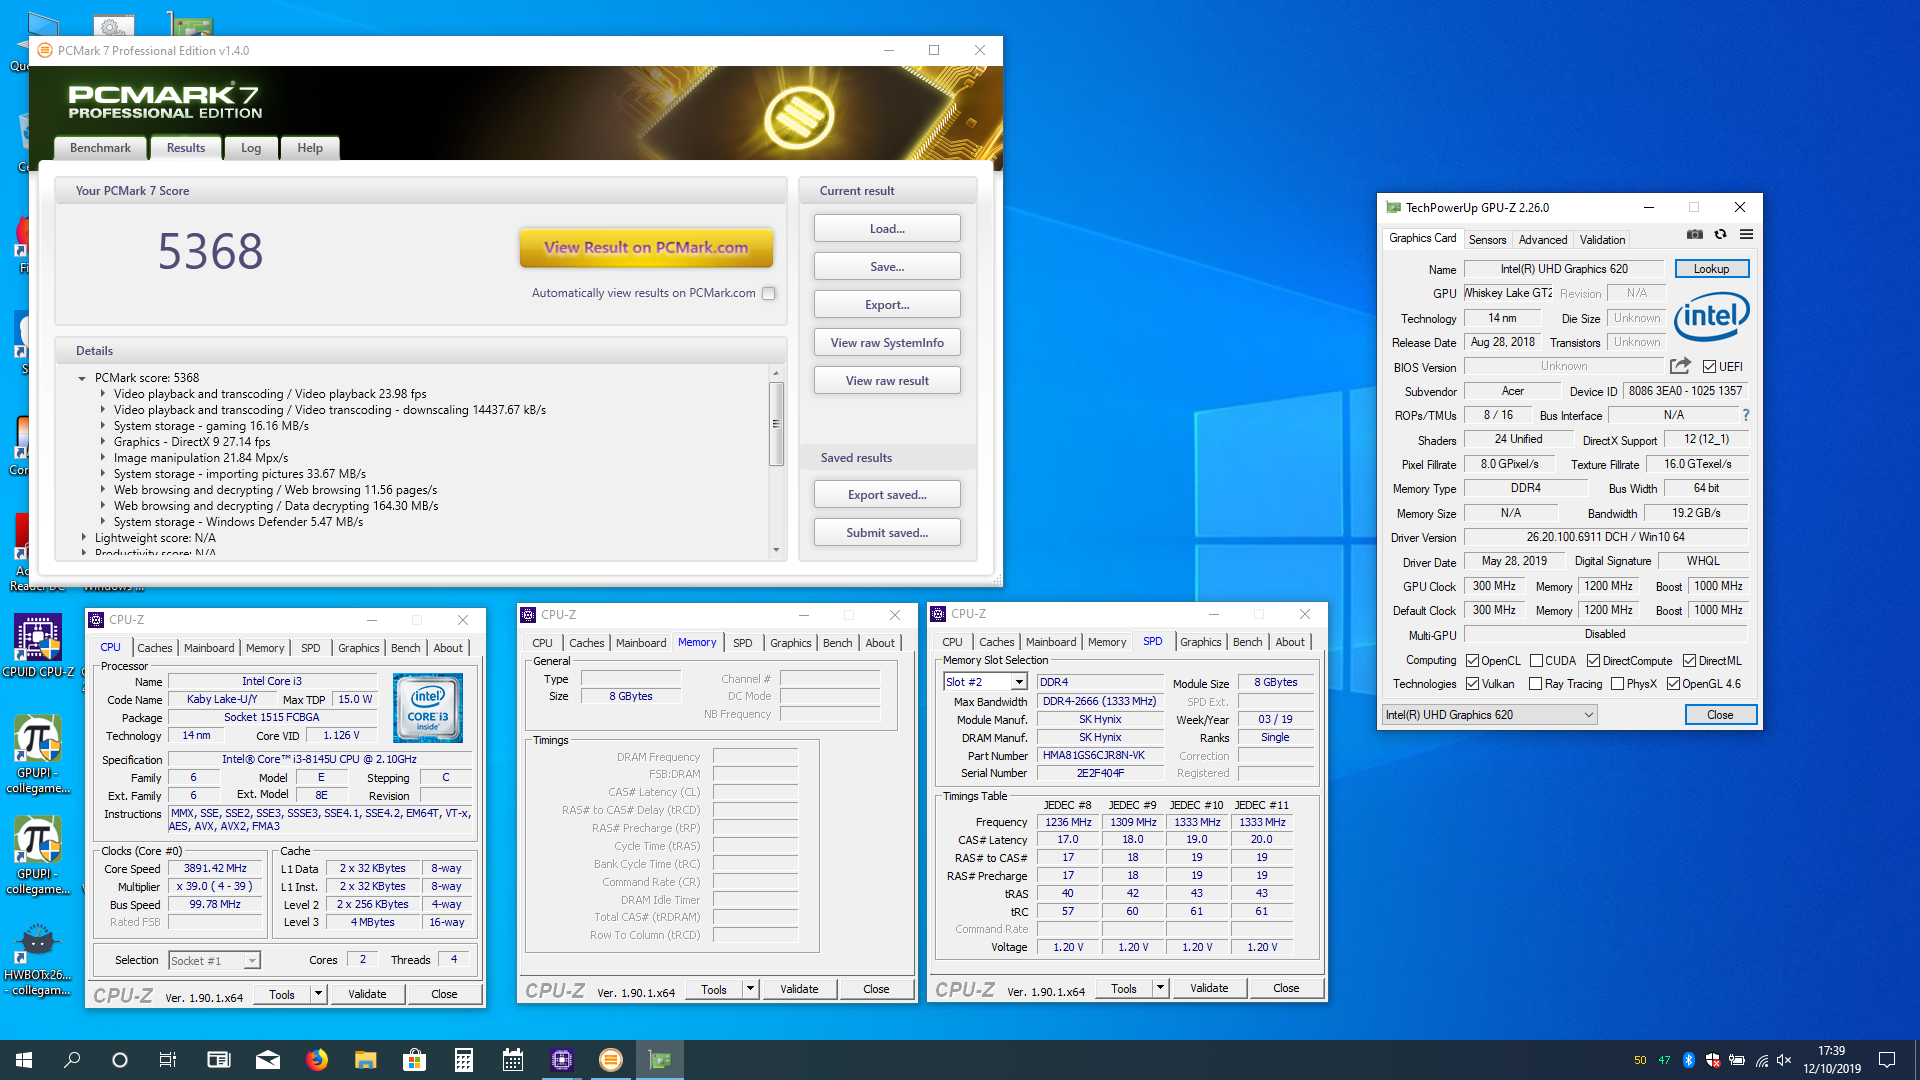Toggle the DirectCompute checkbox
The image size is (1920, 1080).
[x=1593, y=661]
